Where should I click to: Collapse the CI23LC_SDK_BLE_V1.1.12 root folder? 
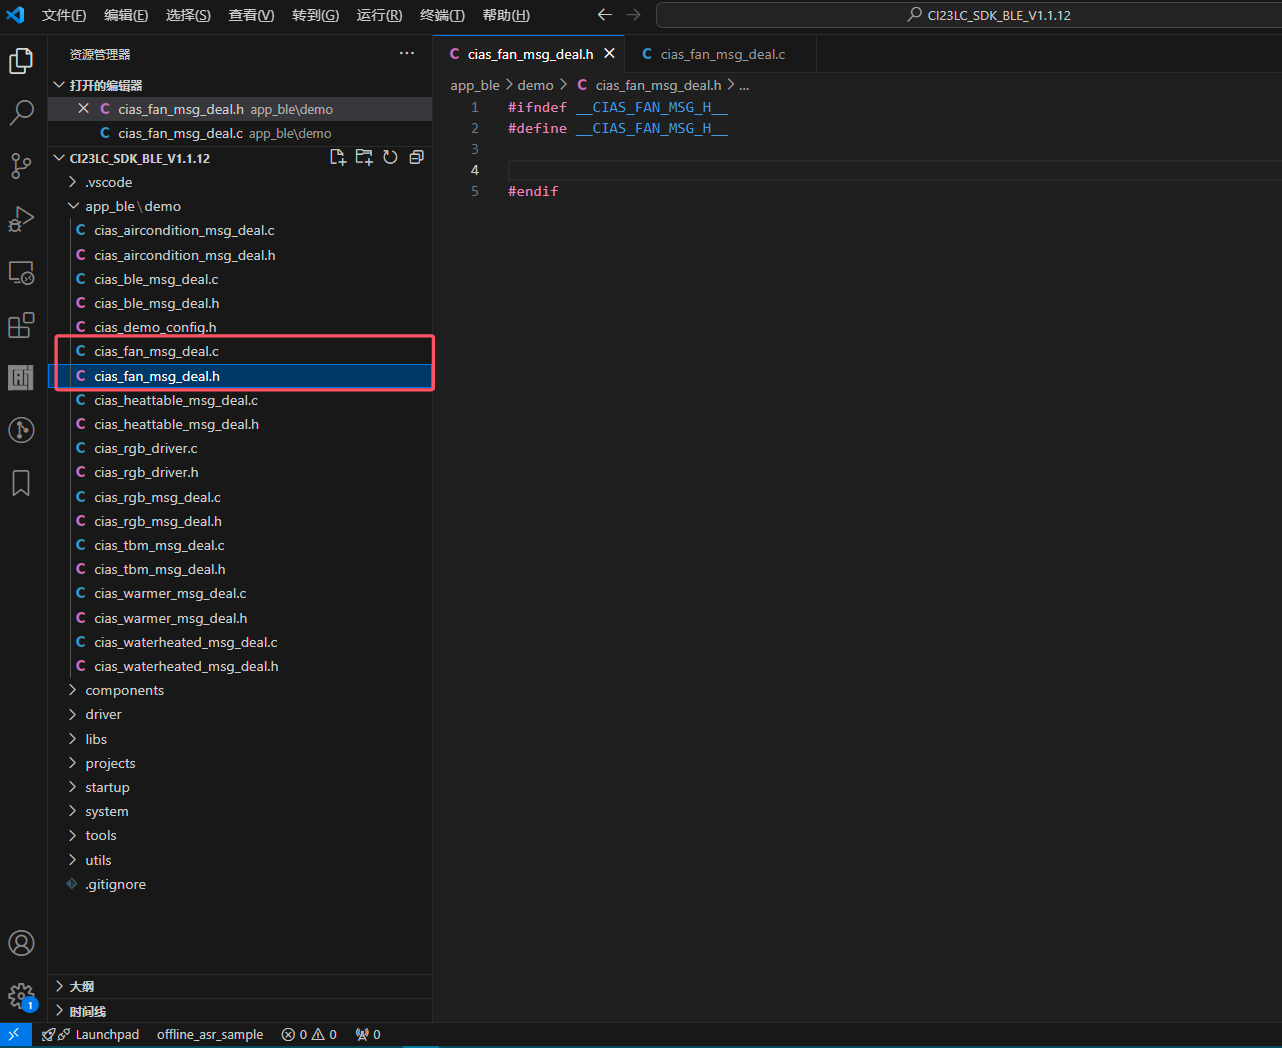[x=60, y=158]
